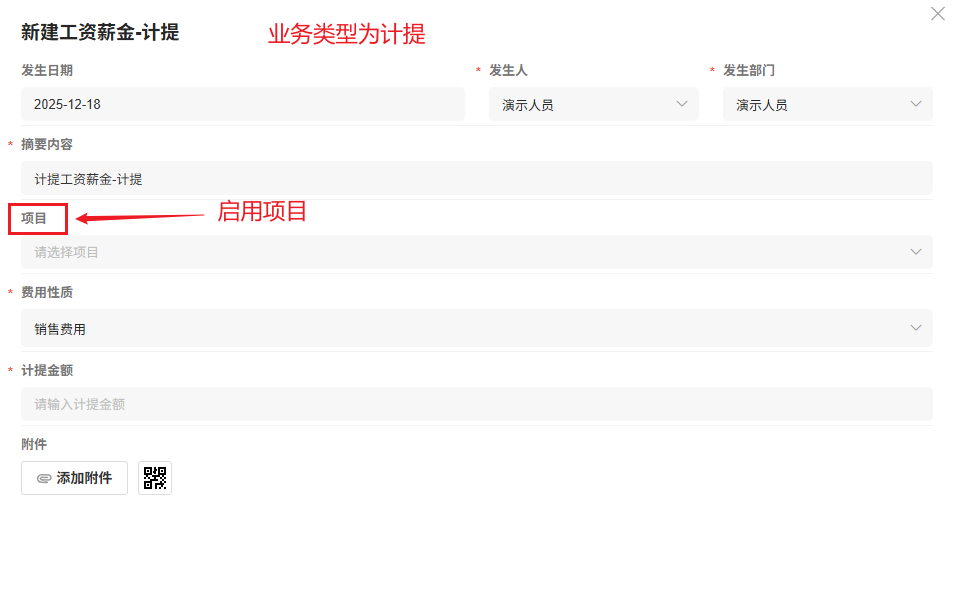This screenshot has width=955, height=594.
Task: Click the 费用性质 field label
Action: 47,292
